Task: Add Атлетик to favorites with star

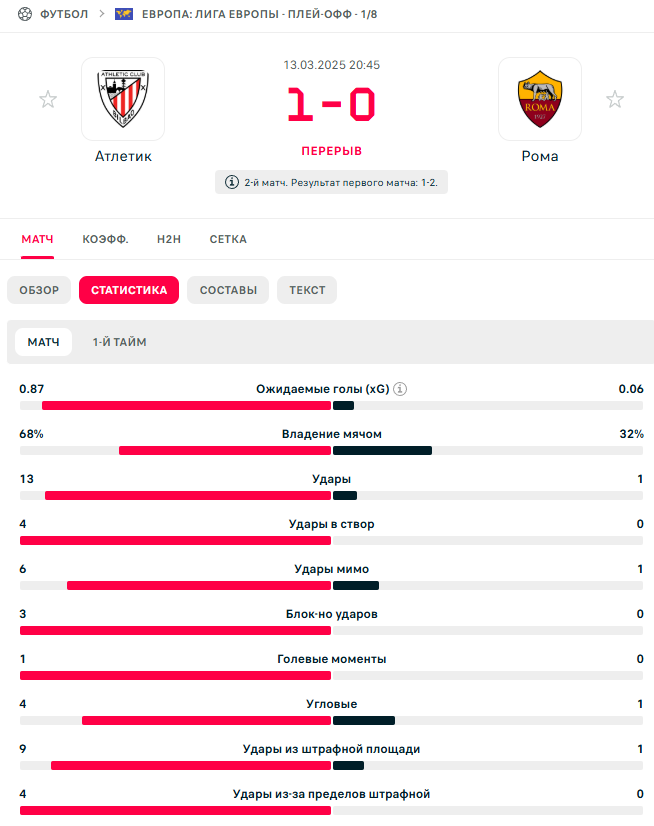Action: coord(48,99)
